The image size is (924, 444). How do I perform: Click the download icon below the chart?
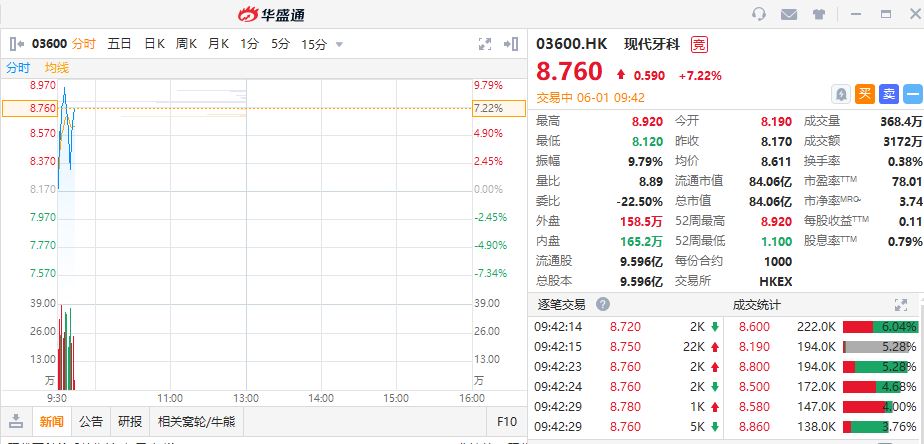coord(15,422)
